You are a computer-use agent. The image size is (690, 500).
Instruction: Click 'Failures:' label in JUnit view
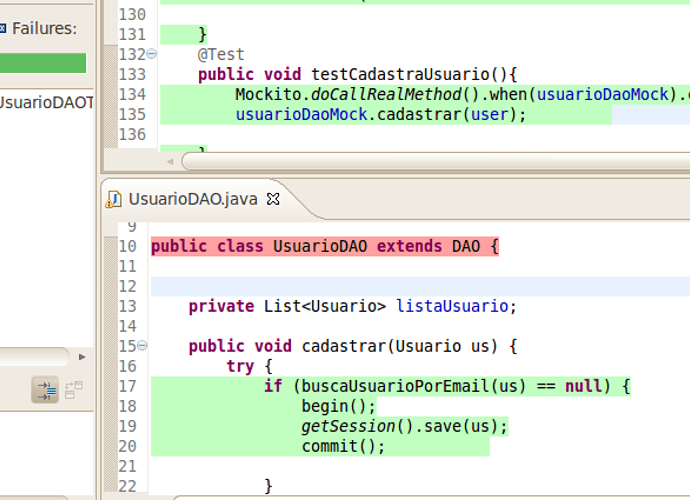tap(44, 29)
